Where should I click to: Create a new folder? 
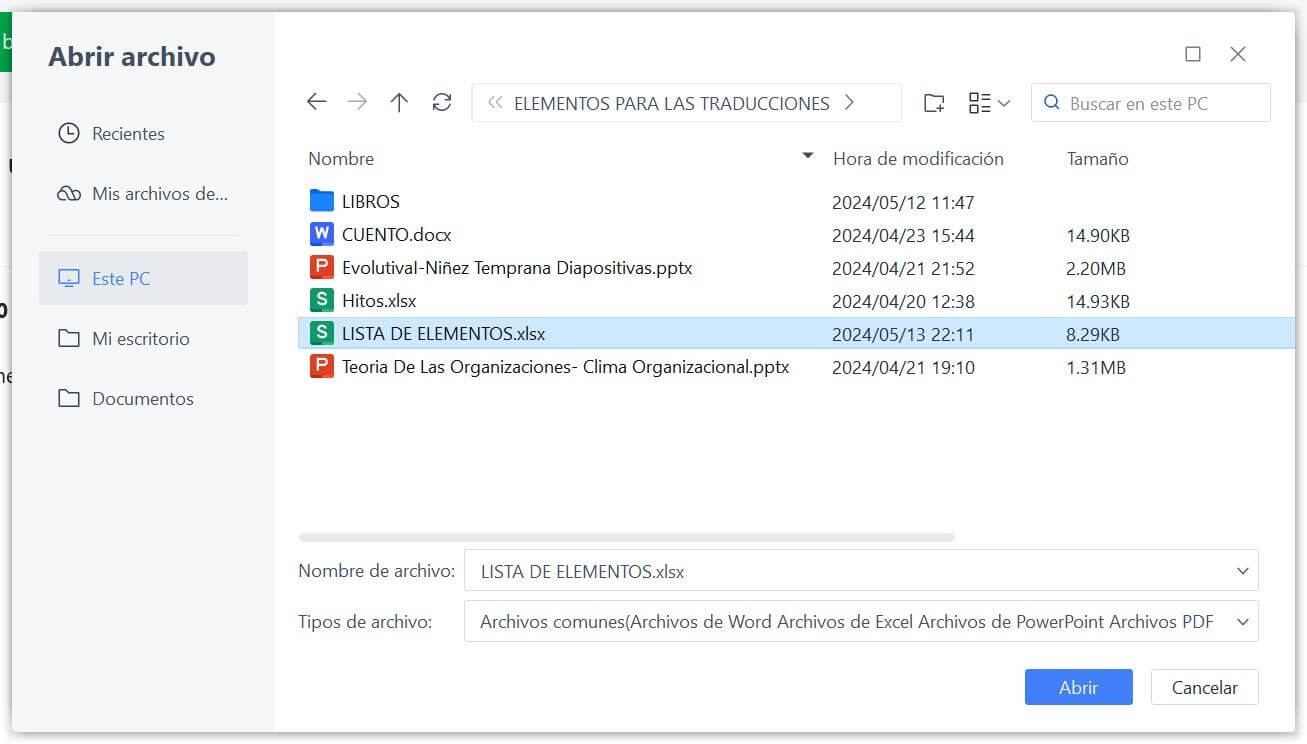click(x=933, y=102)
